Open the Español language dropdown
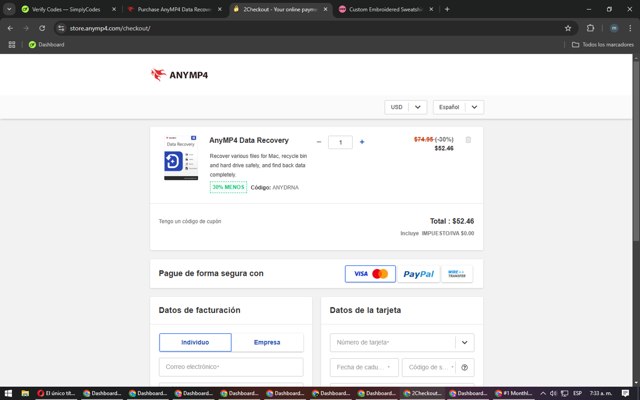The image size is (640, 400). [x=458, y=107]
